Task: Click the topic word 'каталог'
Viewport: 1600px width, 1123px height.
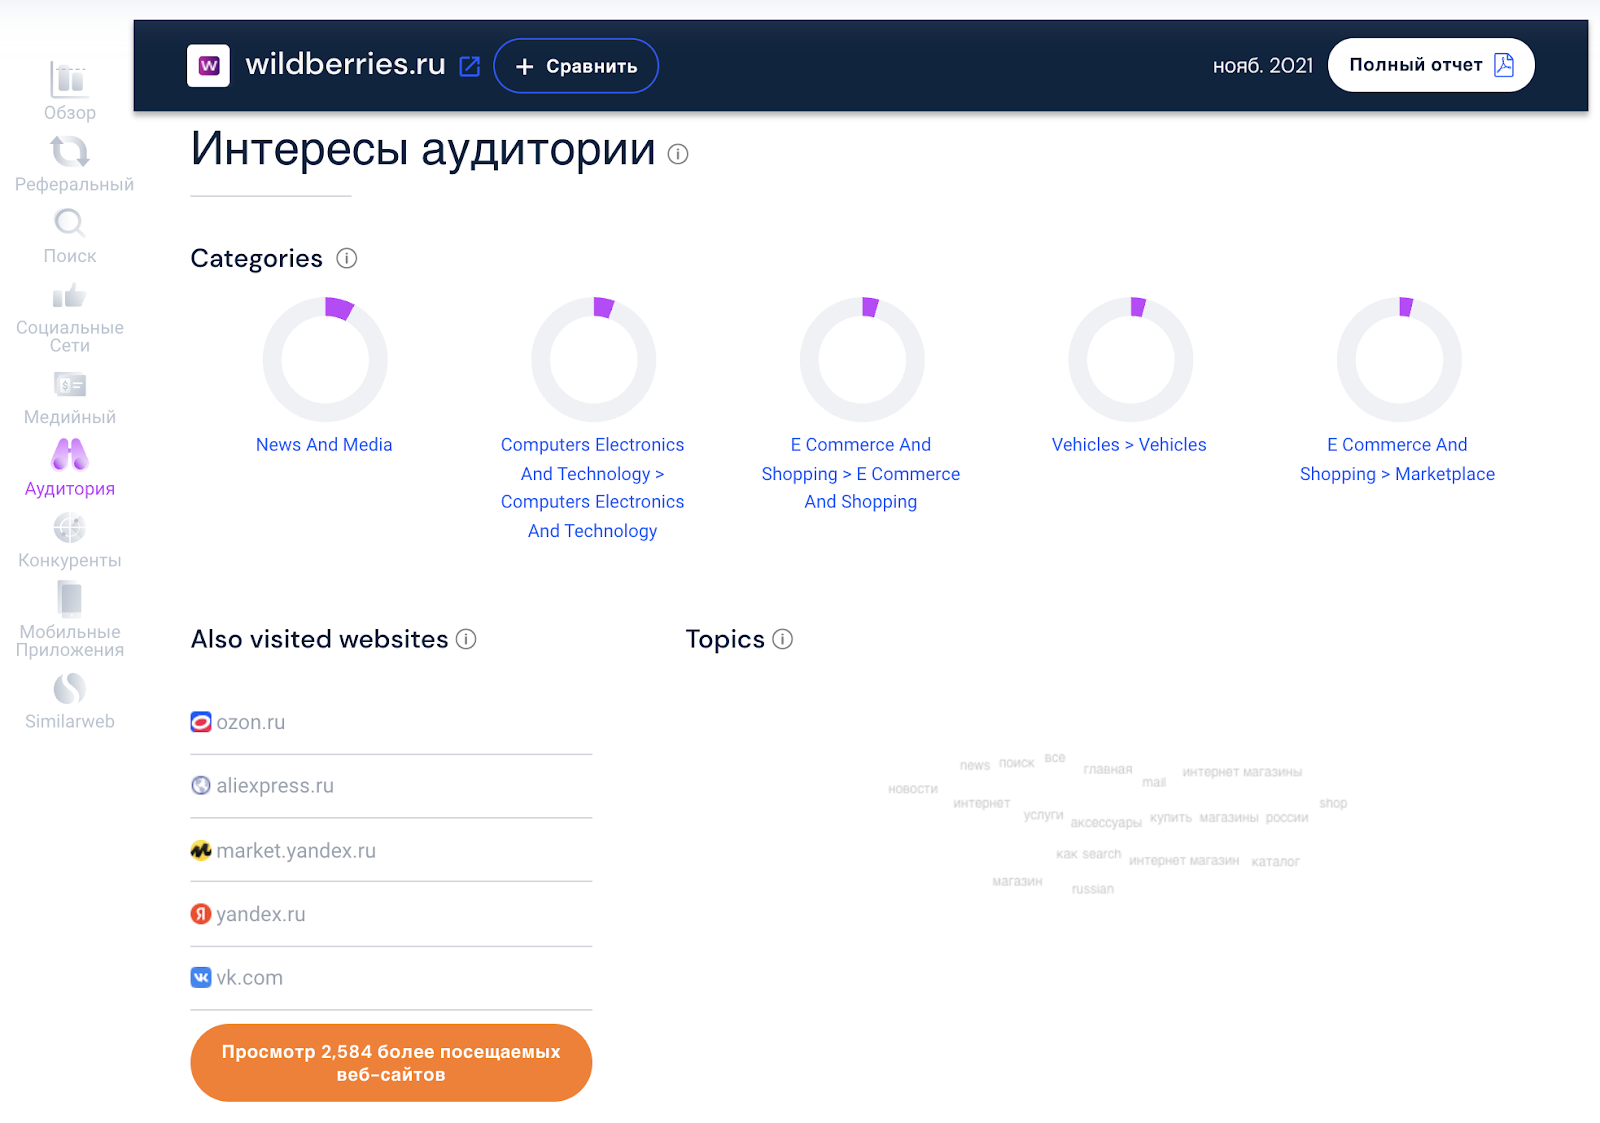Action: point(1275,862)
